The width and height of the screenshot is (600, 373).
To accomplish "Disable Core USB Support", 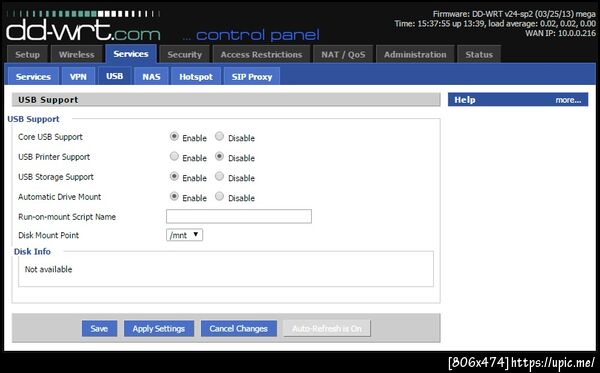I will (x=219, y=136).
